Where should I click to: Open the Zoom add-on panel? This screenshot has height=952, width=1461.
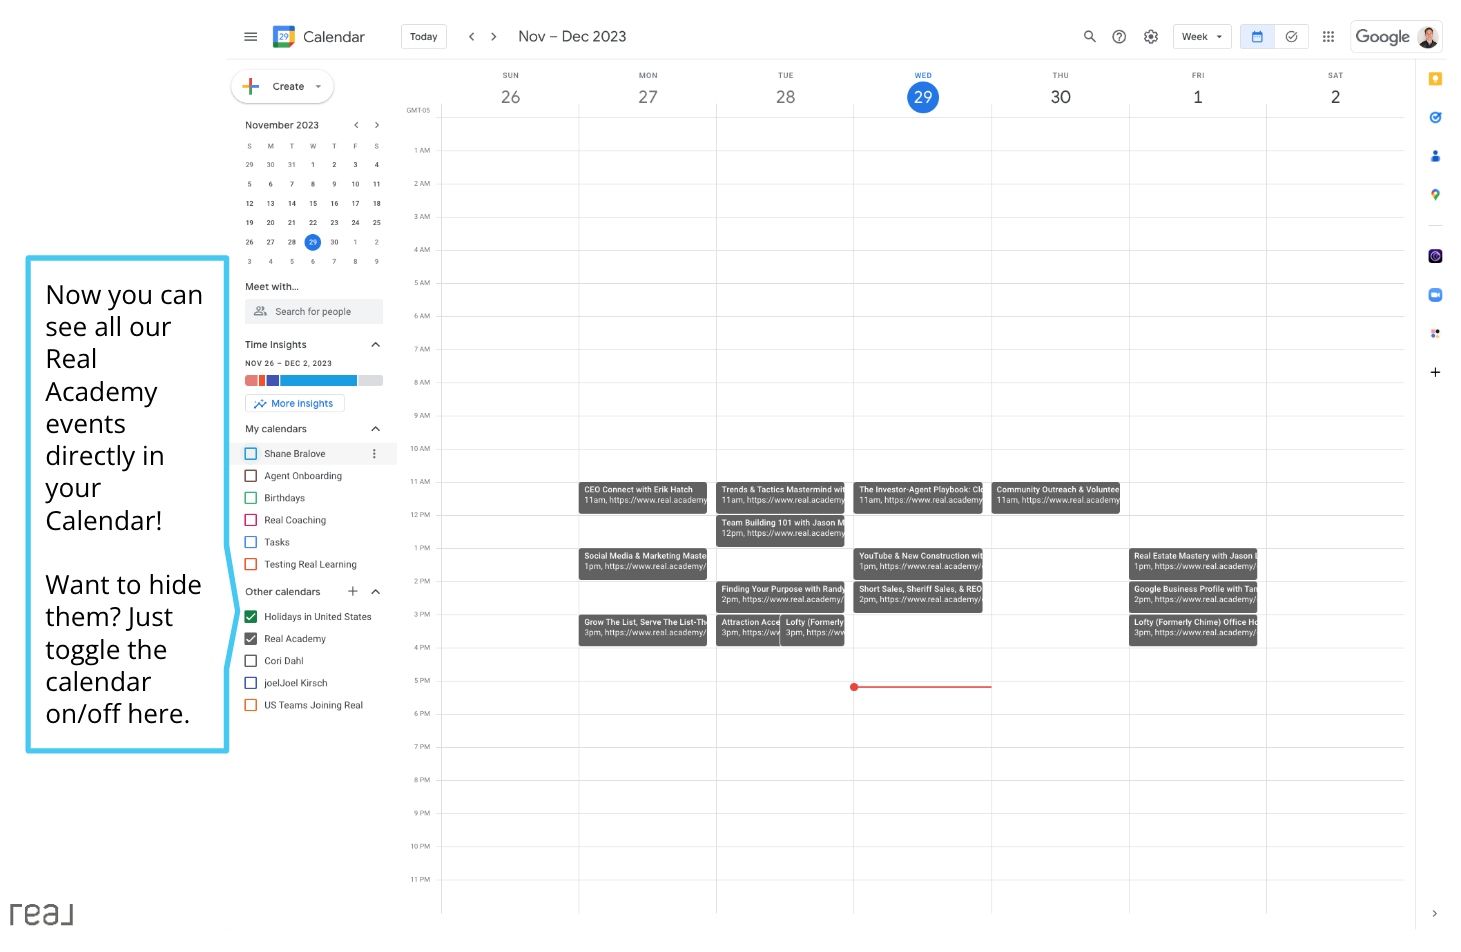(x=1435, y=294)
